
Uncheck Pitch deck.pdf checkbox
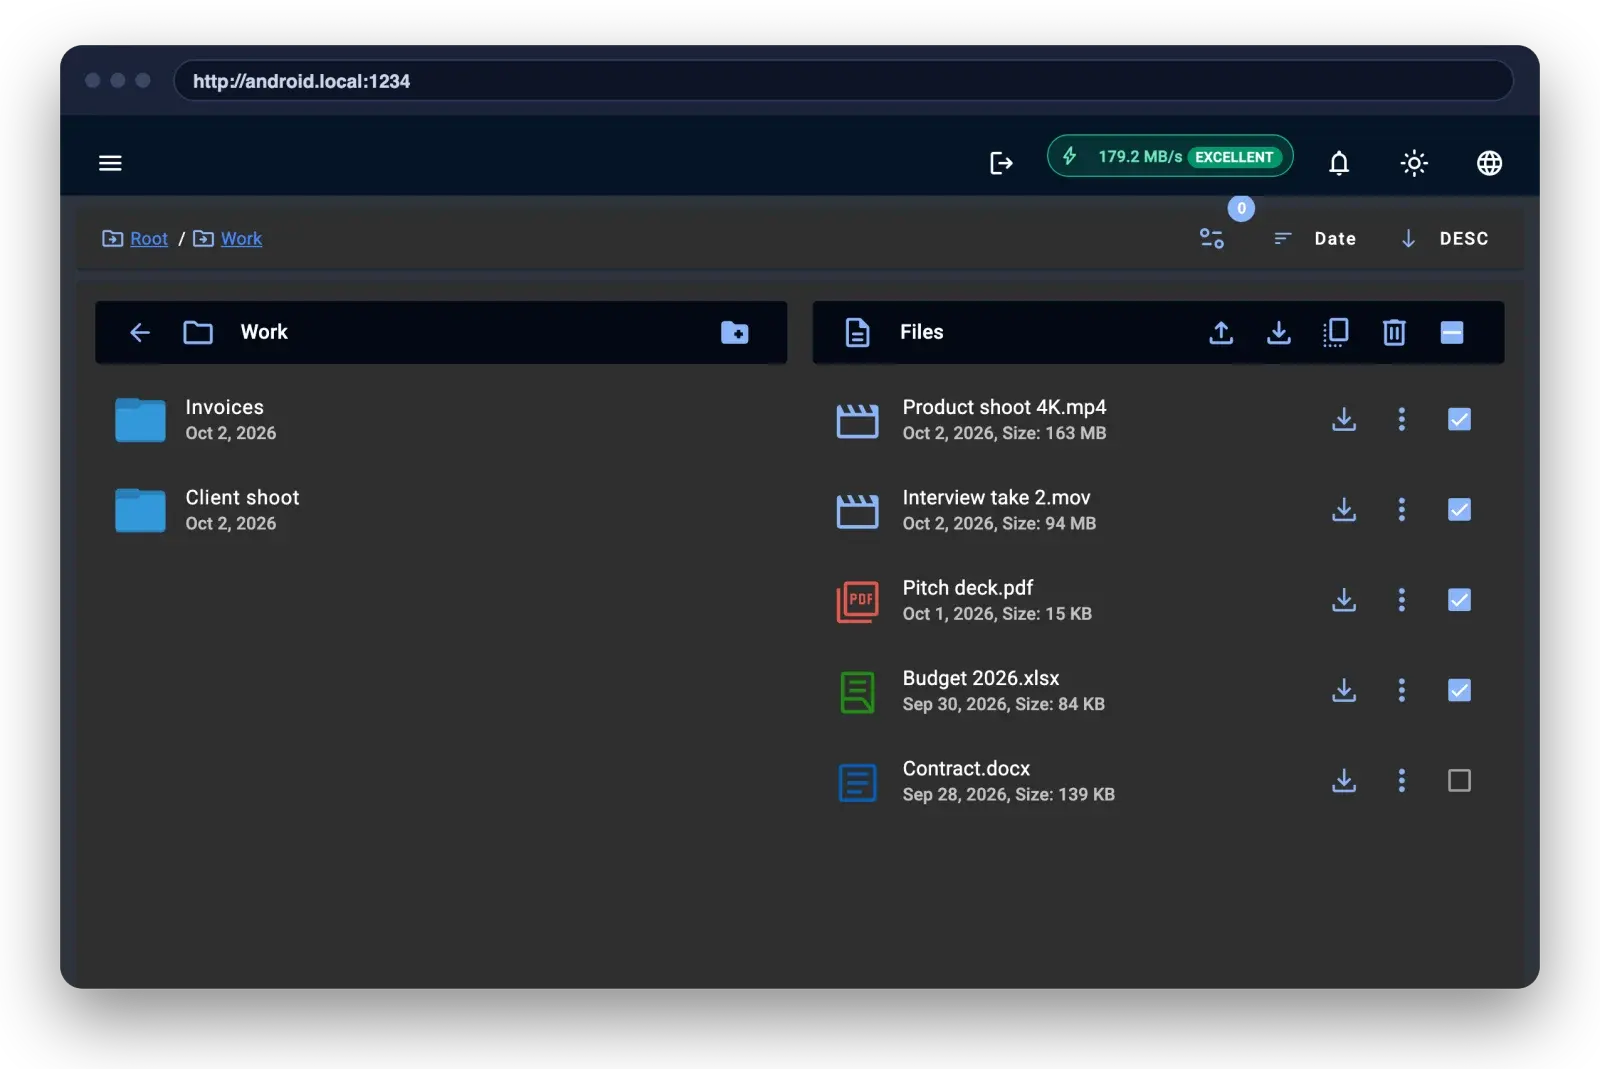coord(1459,600)
